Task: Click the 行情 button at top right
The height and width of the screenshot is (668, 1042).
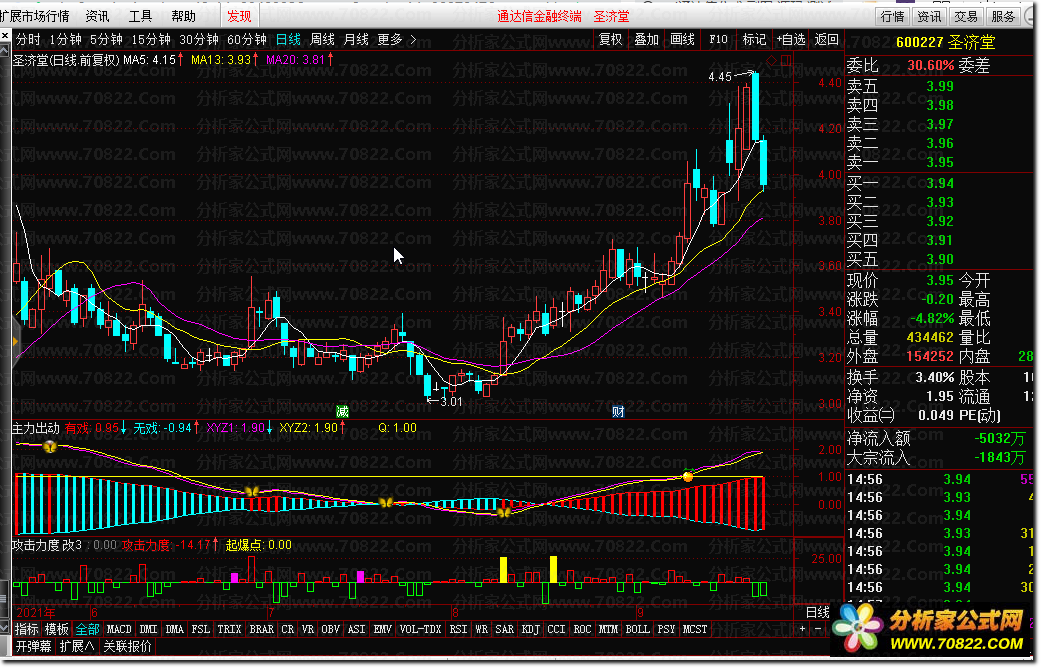Action: 892,16
